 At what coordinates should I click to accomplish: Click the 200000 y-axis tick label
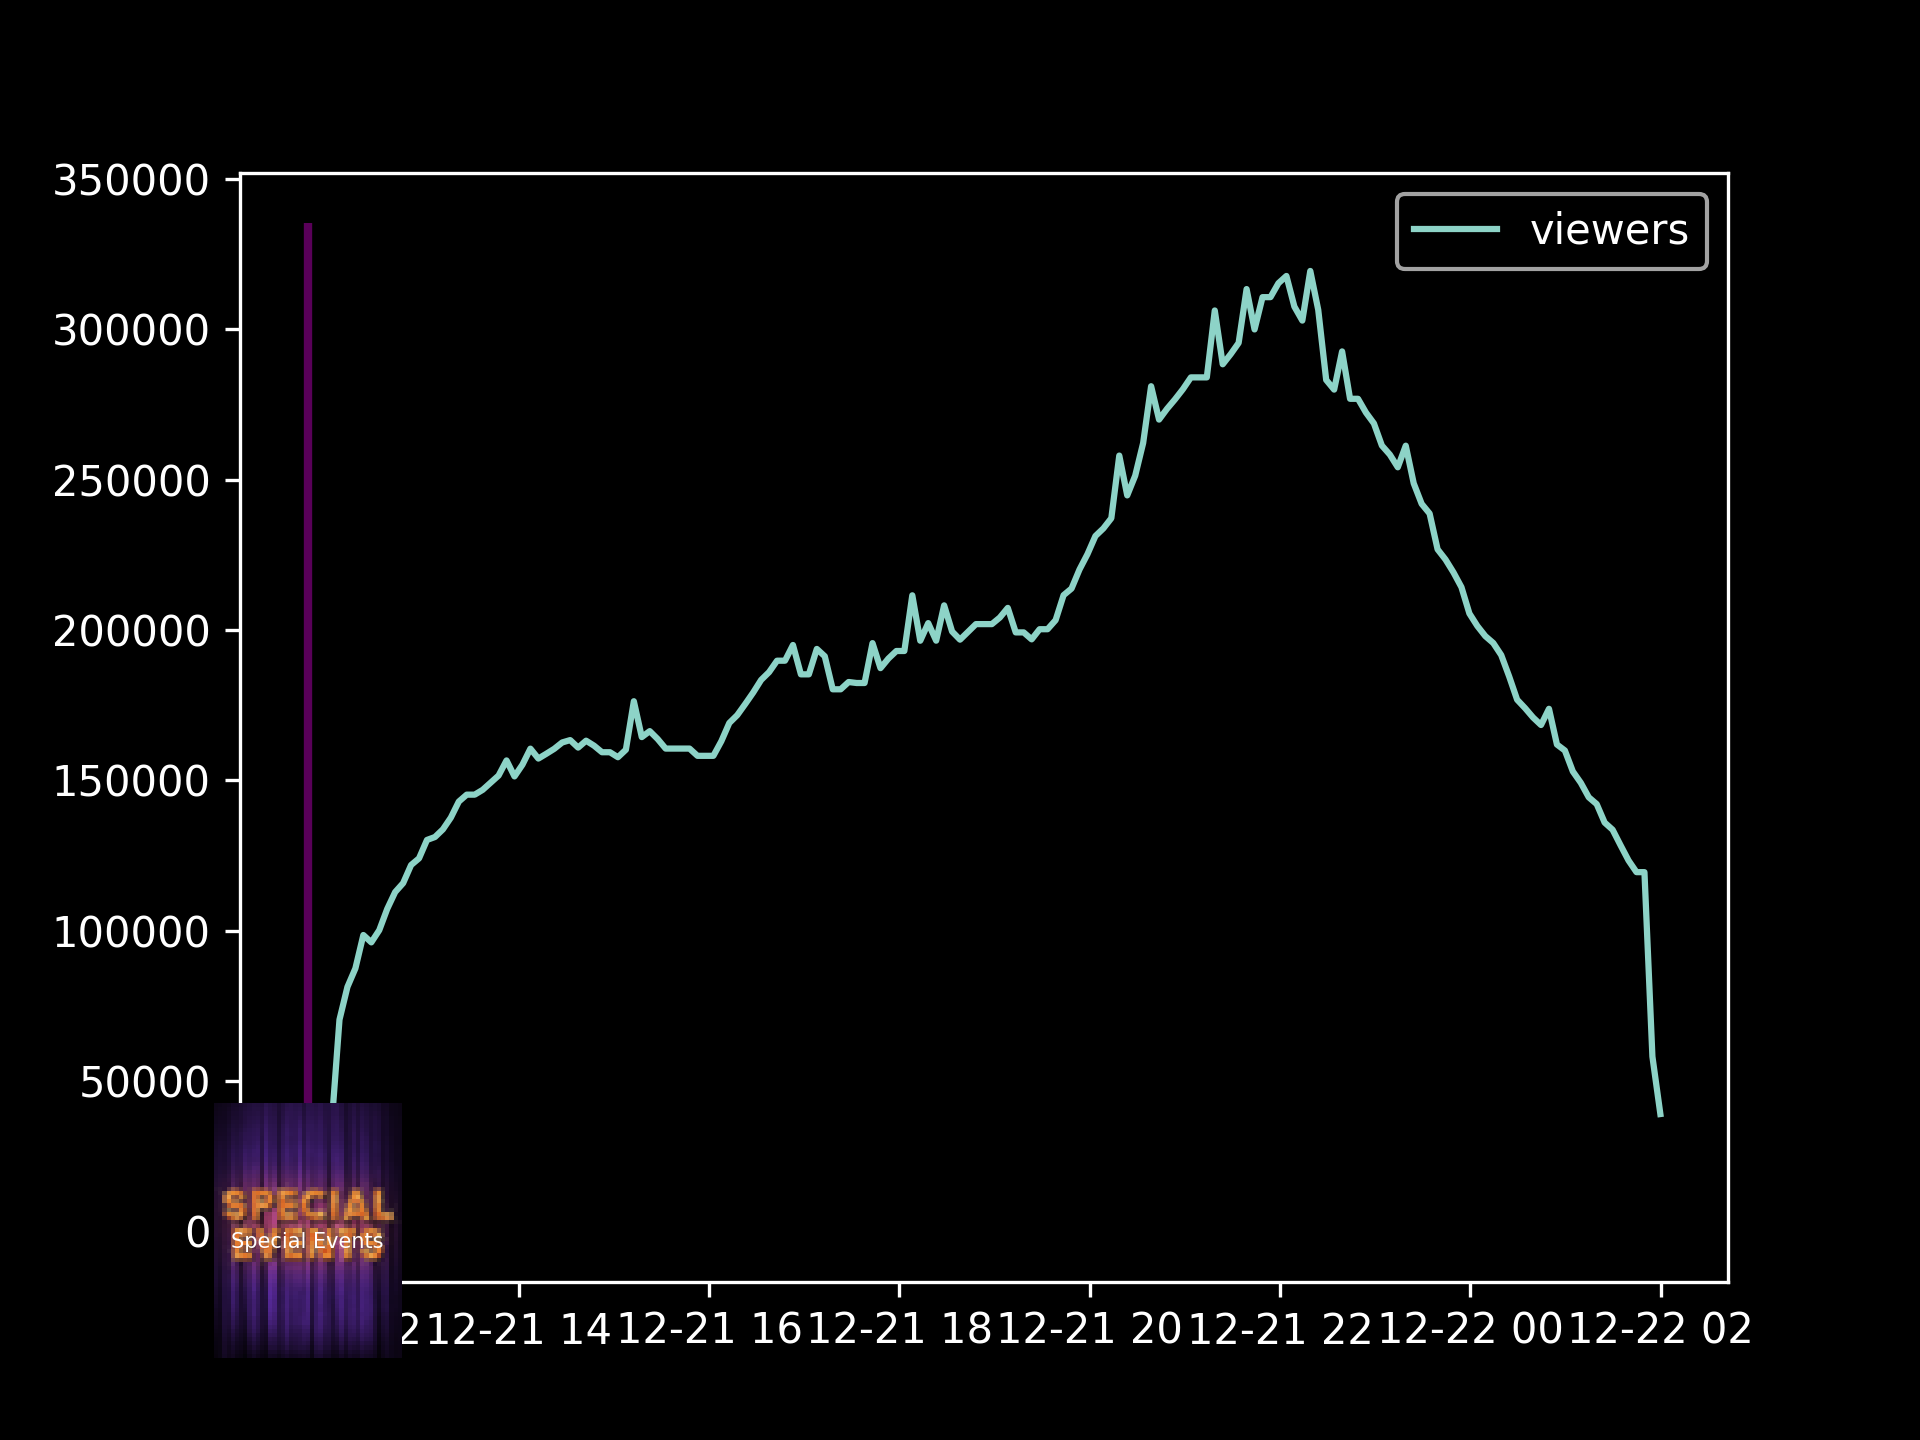(x=131, y=631)
